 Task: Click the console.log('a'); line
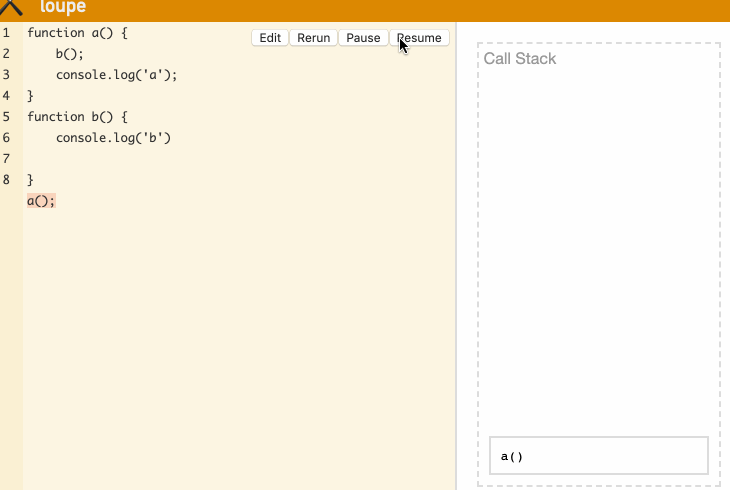[116, 75]
